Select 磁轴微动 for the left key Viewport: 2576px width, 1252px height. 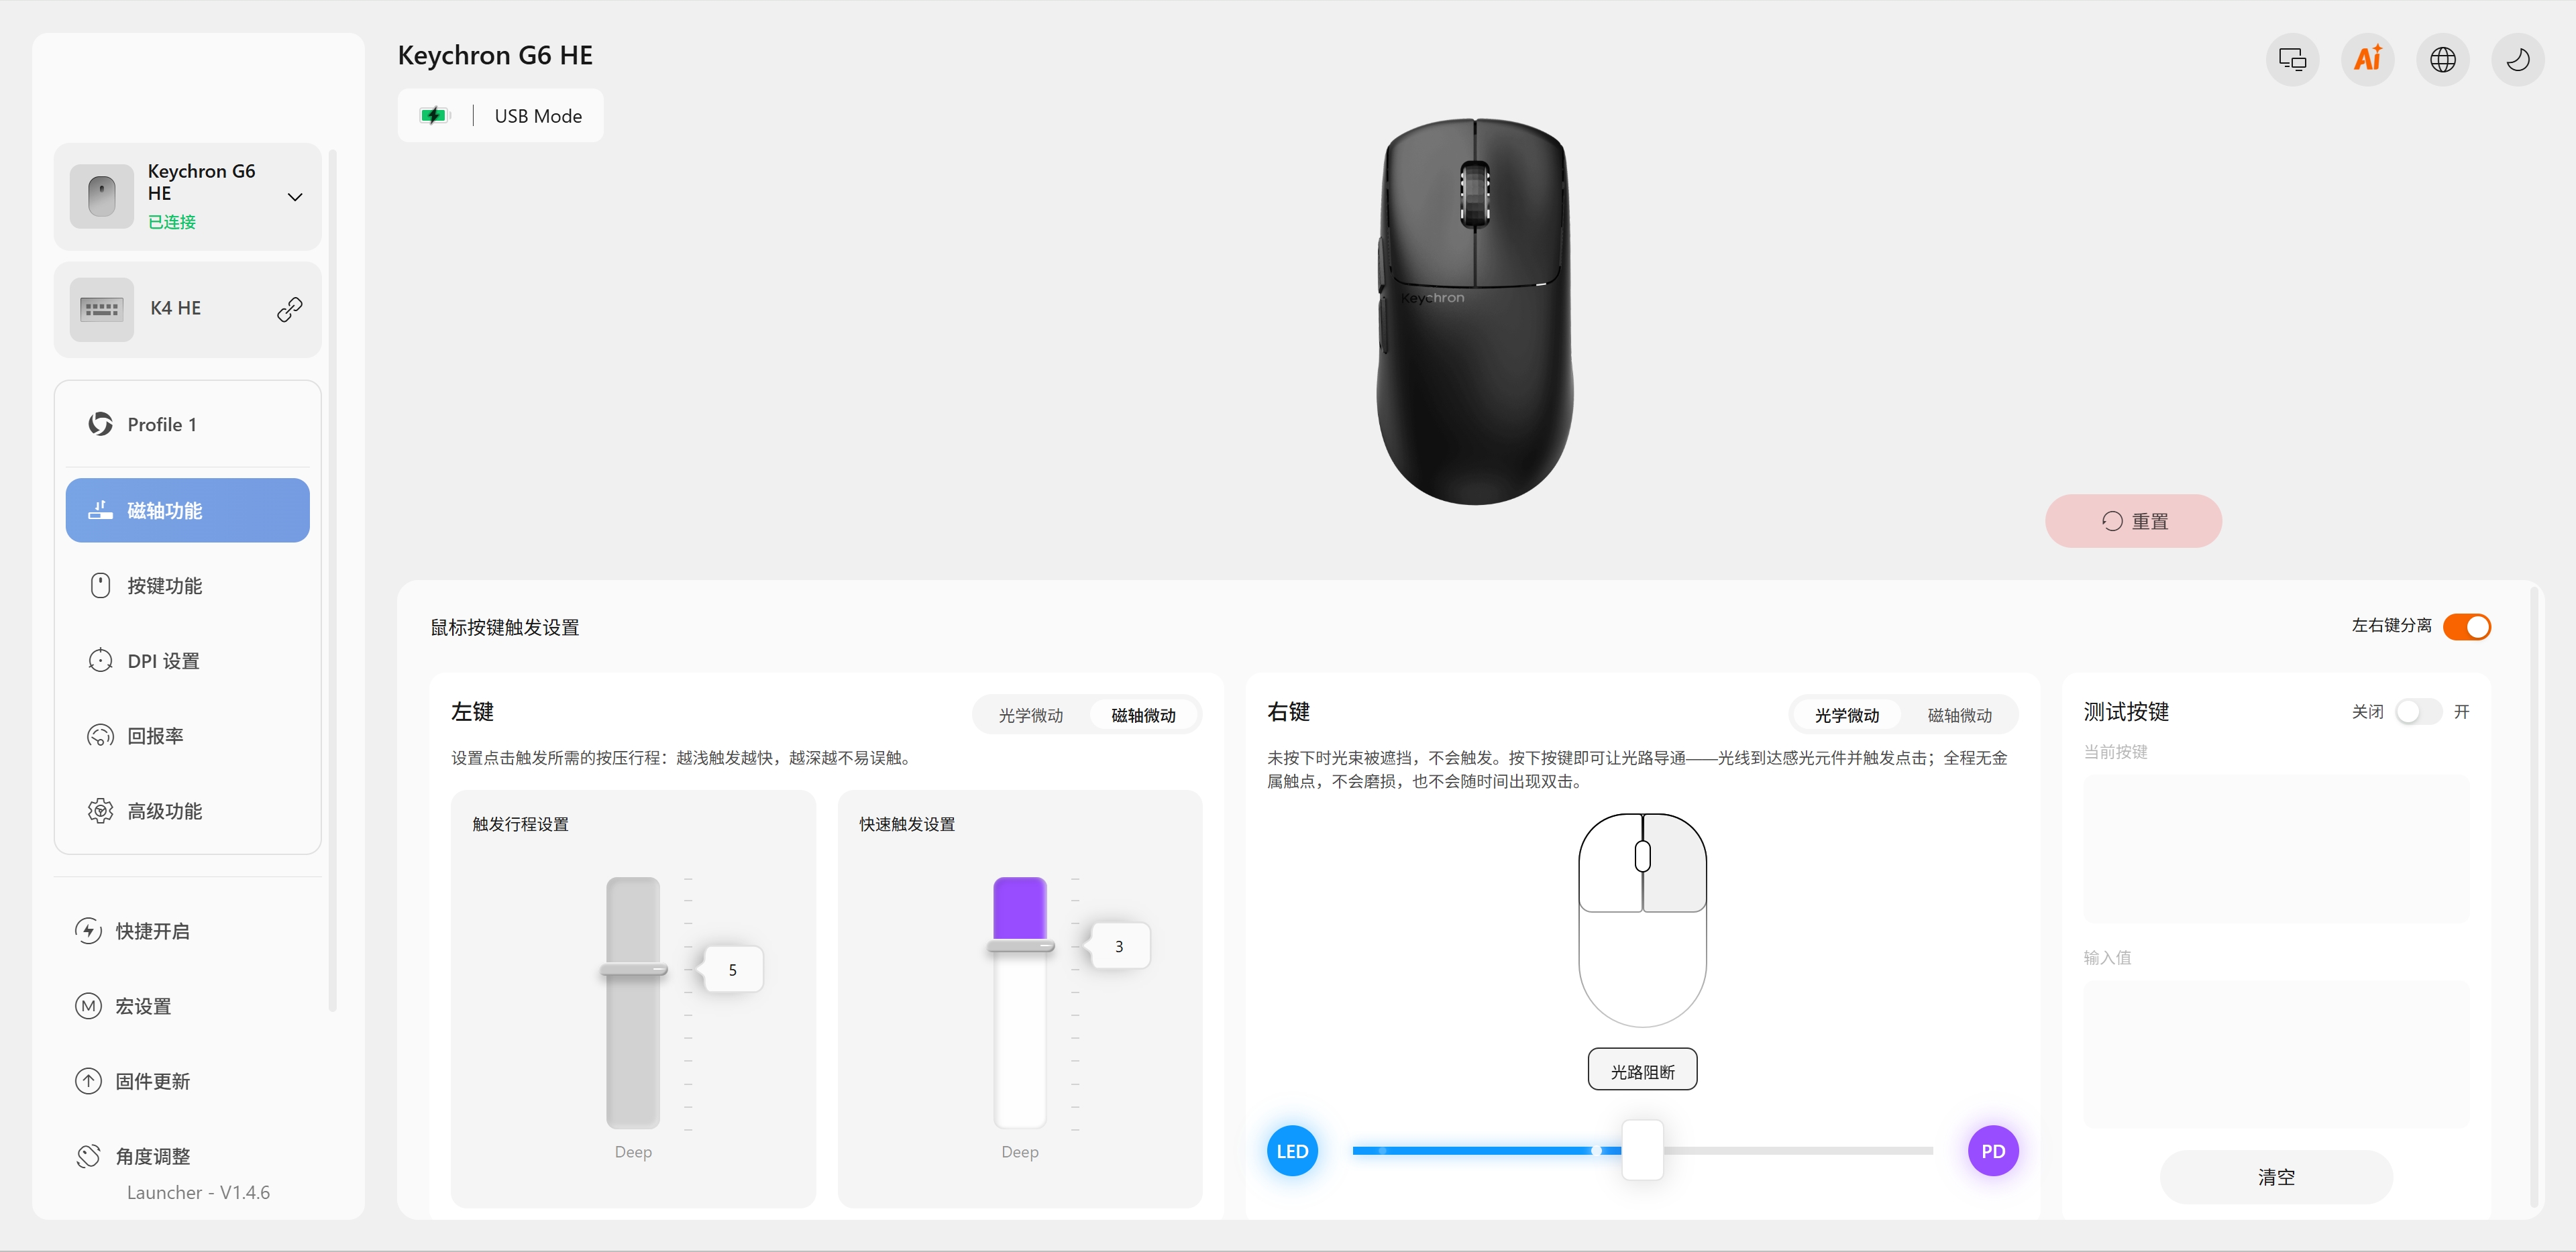(1143, 716)
